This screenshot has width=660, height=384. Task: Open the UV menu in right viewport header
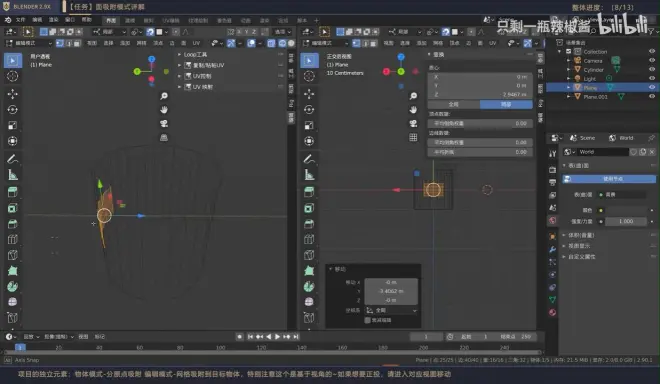(x=492, y=43)
